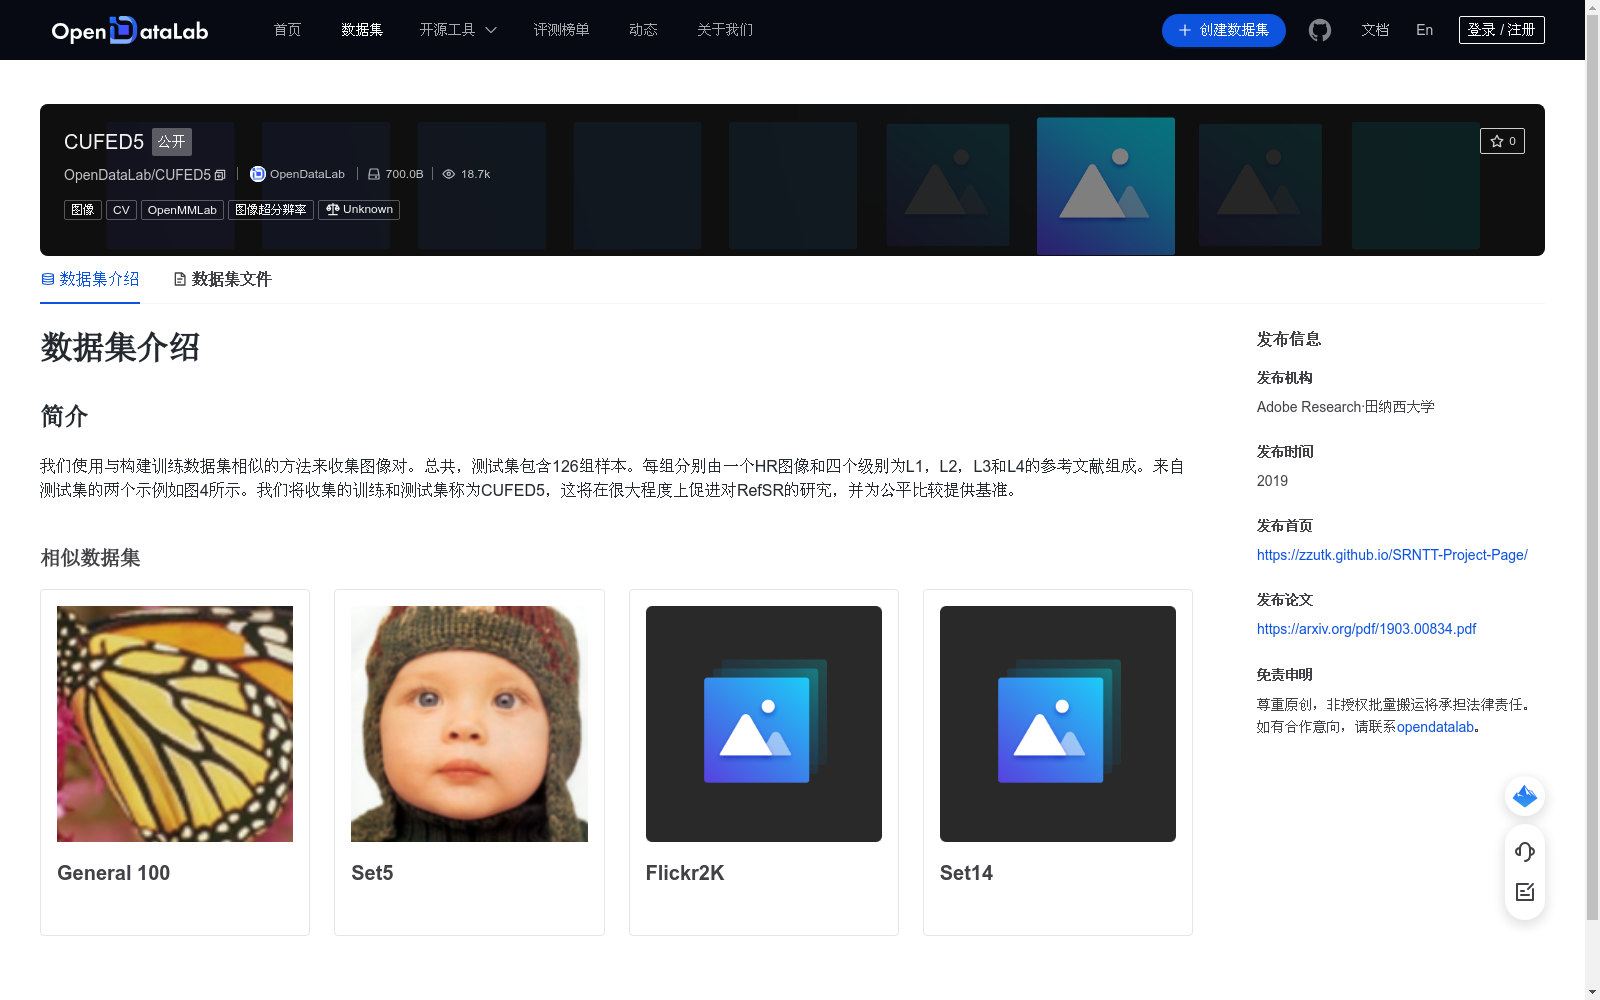Image resolution: width=1600 pixels, height=1000 pixels.
Task: Click the CV tag
Action: click(x=121, y=210)
